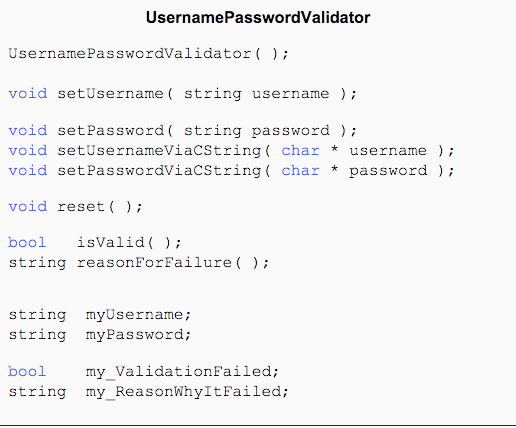Select setPasswordViaCString method declaration
The height and width of the screenshot is (428, 516).
click(231, 171)
